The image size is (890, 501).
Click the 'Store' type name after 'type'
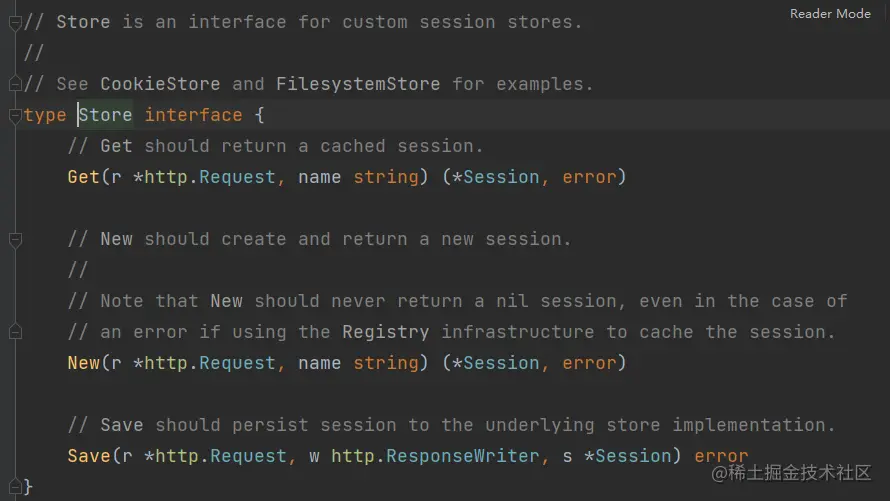click(x=106, y=115)
